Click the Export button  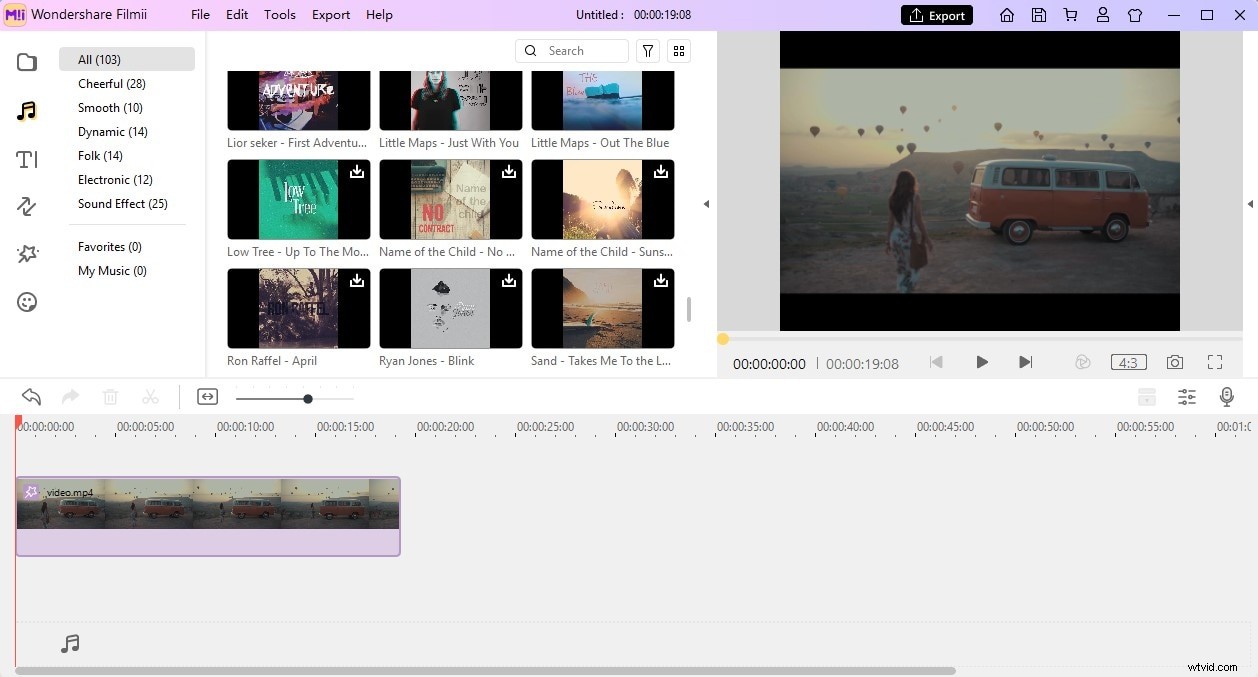click(936, 15)
